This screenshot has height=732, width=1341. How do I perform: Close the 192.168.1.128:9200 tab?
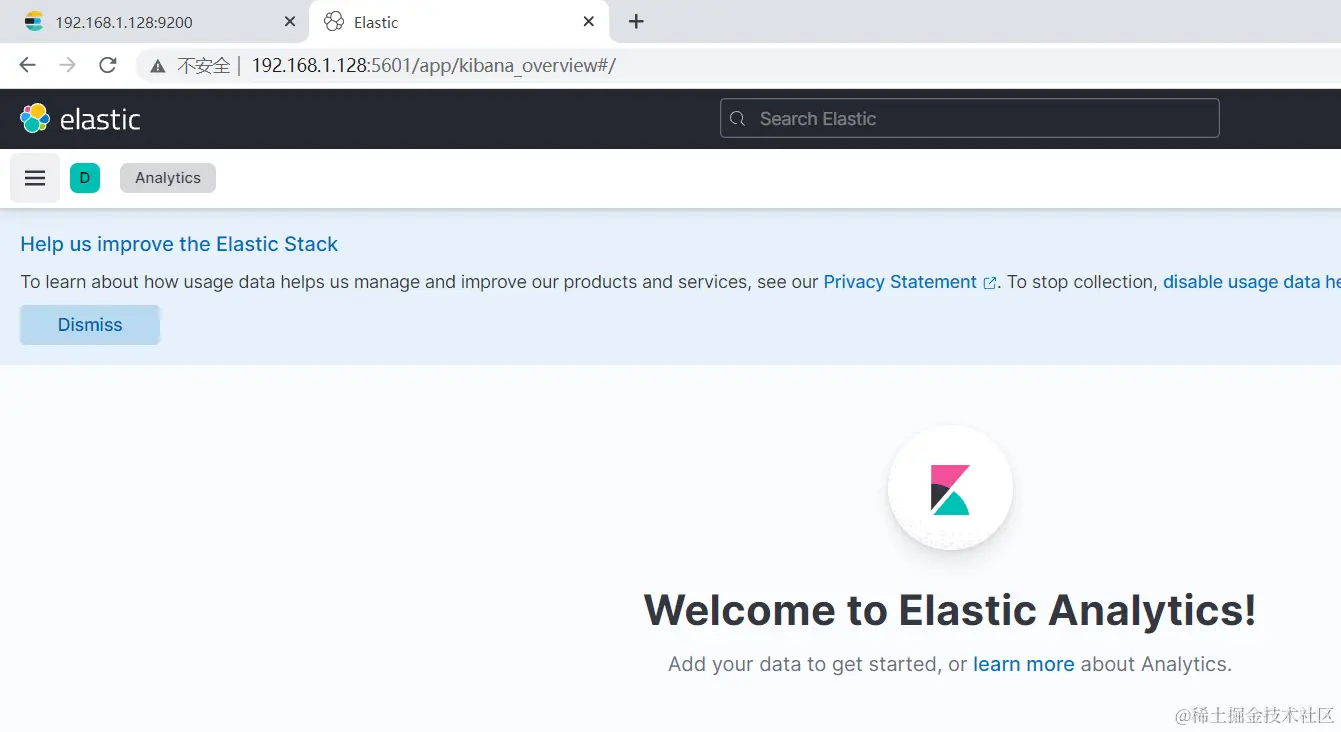click(x=290, y=21)
